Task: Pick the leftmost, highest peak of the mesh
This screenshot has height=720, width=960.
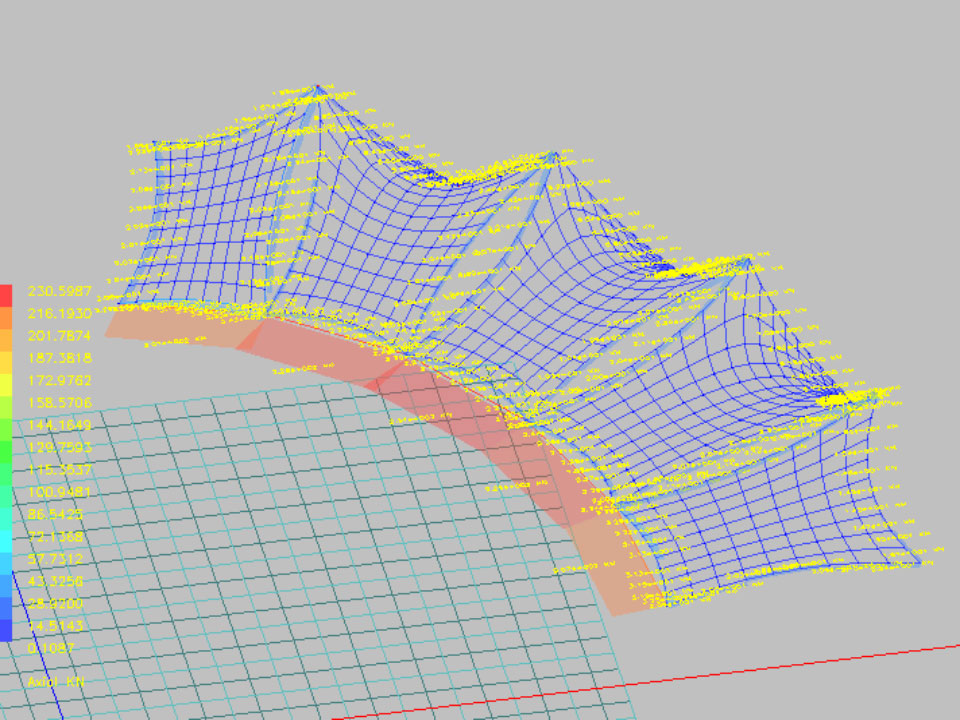Action: click(x=317, y=87)
